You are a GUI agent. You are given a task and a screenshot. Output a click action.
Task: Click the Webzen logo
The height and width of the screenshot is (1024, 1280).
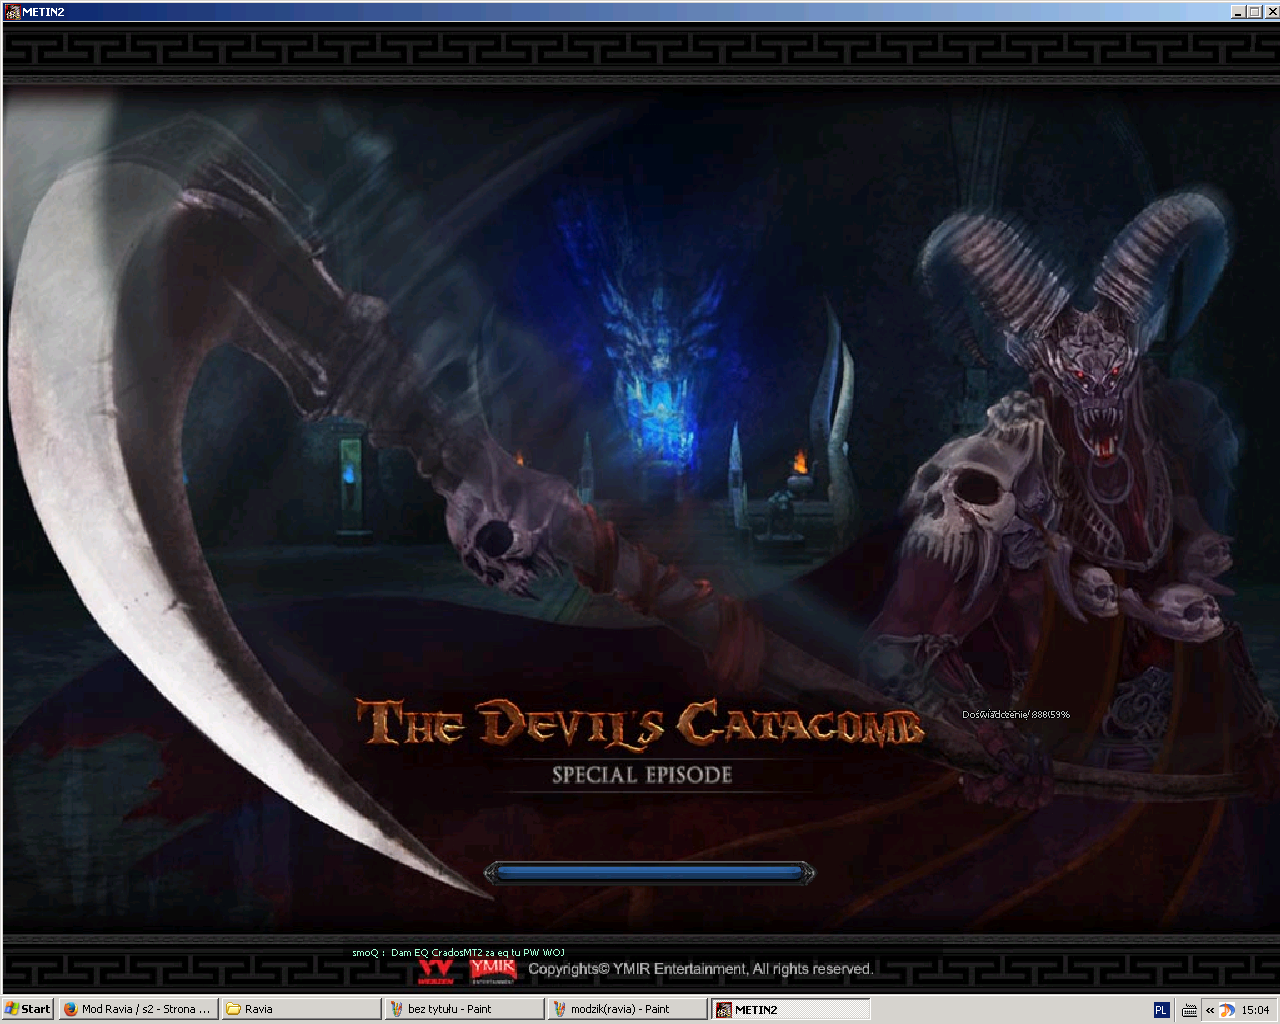436,972
